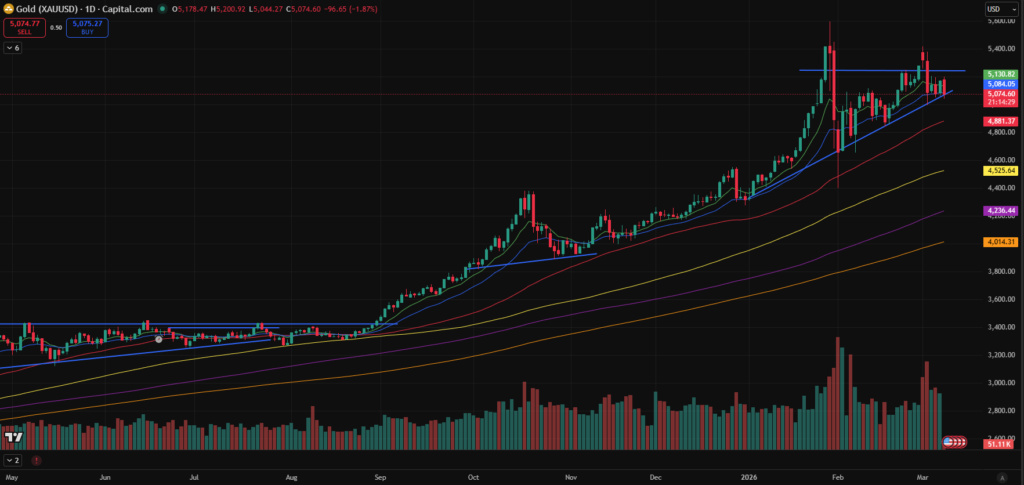Click the US flag economic event icon
Image resolution: width=1024 pixels, height=485 pixels.
point(949,440)
